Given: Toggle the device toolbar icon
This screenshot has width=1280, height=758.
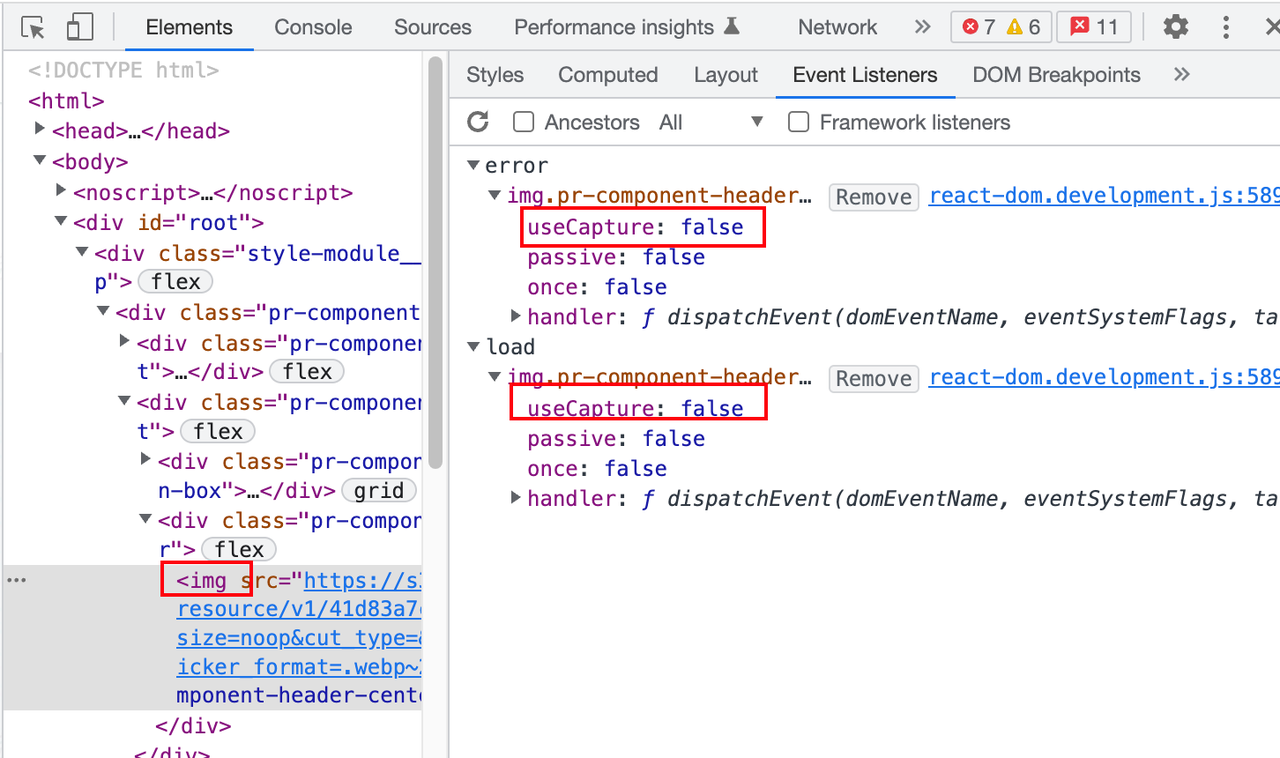Looking at the screenshot, I should click(79, 27).
